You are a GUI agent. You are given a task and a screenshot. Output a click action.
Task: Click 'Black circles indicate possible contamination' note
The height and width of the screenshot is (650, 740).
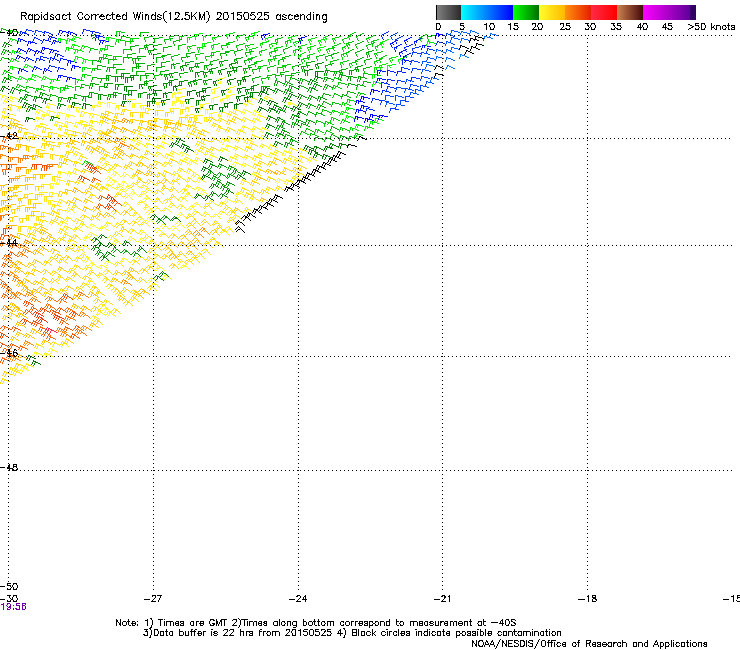456,633
